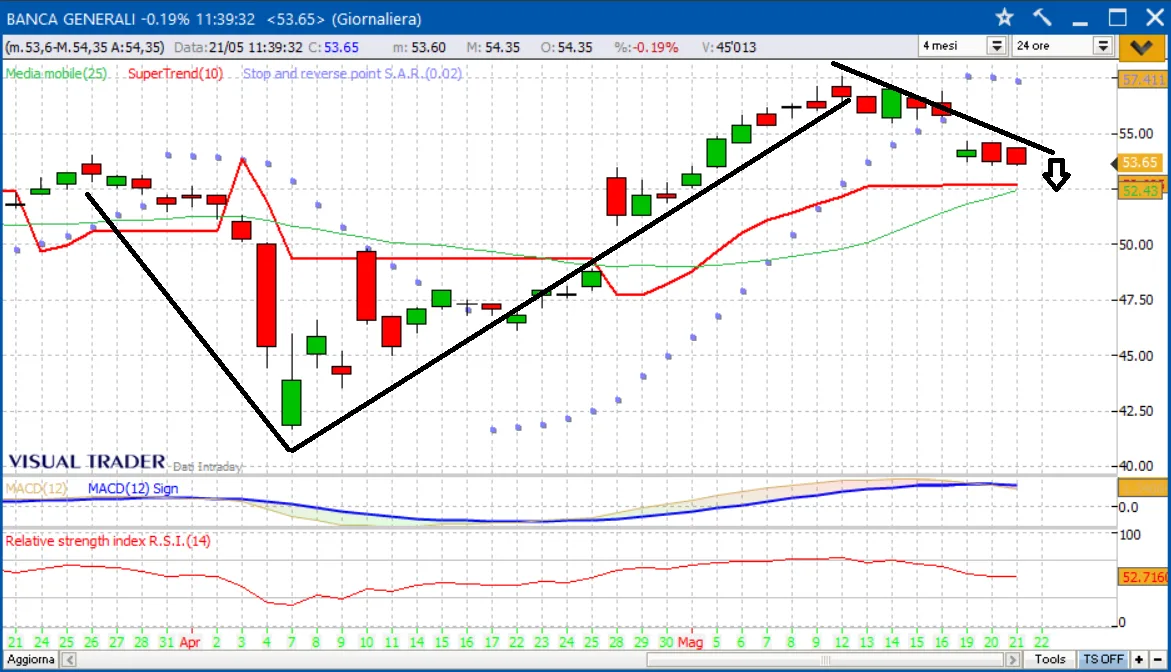Viewport: 1171px width, 672px height.
Task: Select the MACD(12) Sign label
Action: click(133, 488)
